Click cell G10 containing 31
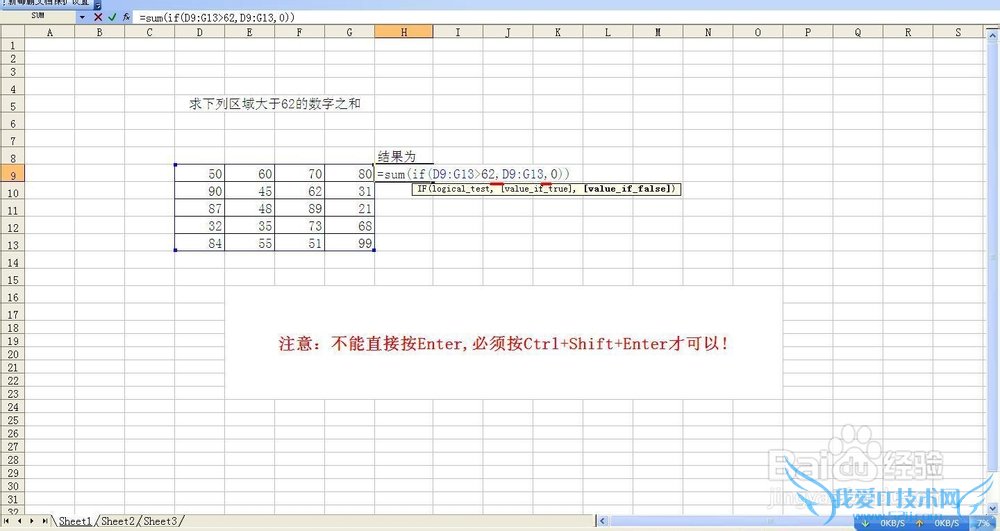 click(349, 191)
